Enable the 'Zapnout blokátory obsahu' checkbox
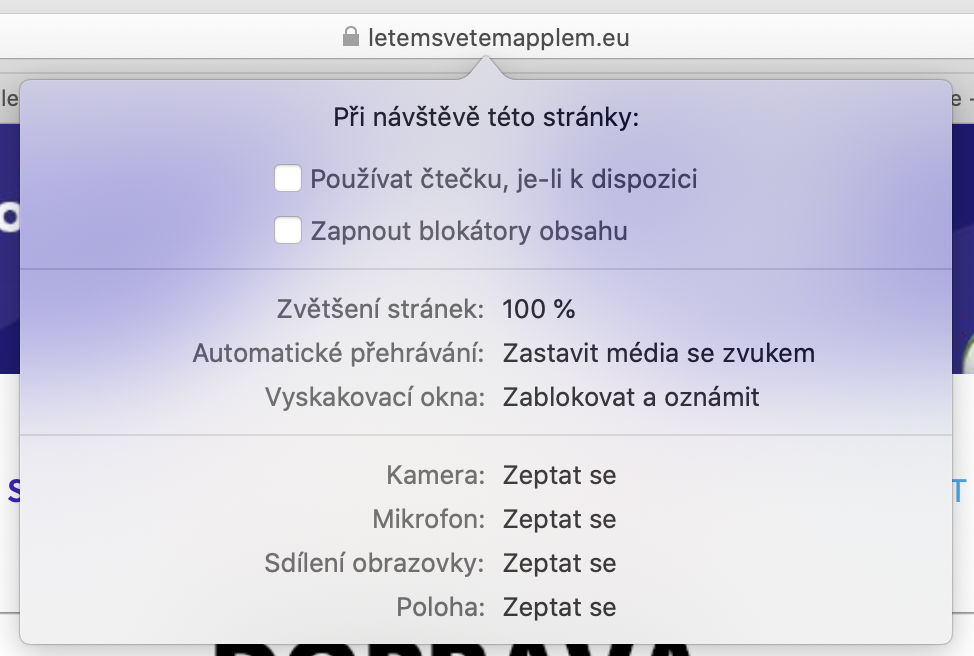Screen dimensions: 974x656 click(x=288, y=231)
